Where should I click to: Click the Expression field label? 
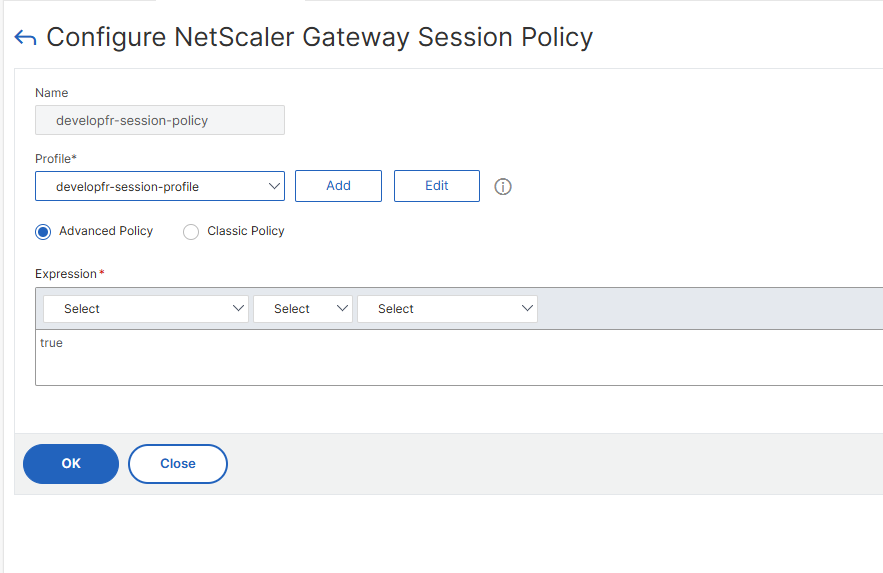coord(68,274)
